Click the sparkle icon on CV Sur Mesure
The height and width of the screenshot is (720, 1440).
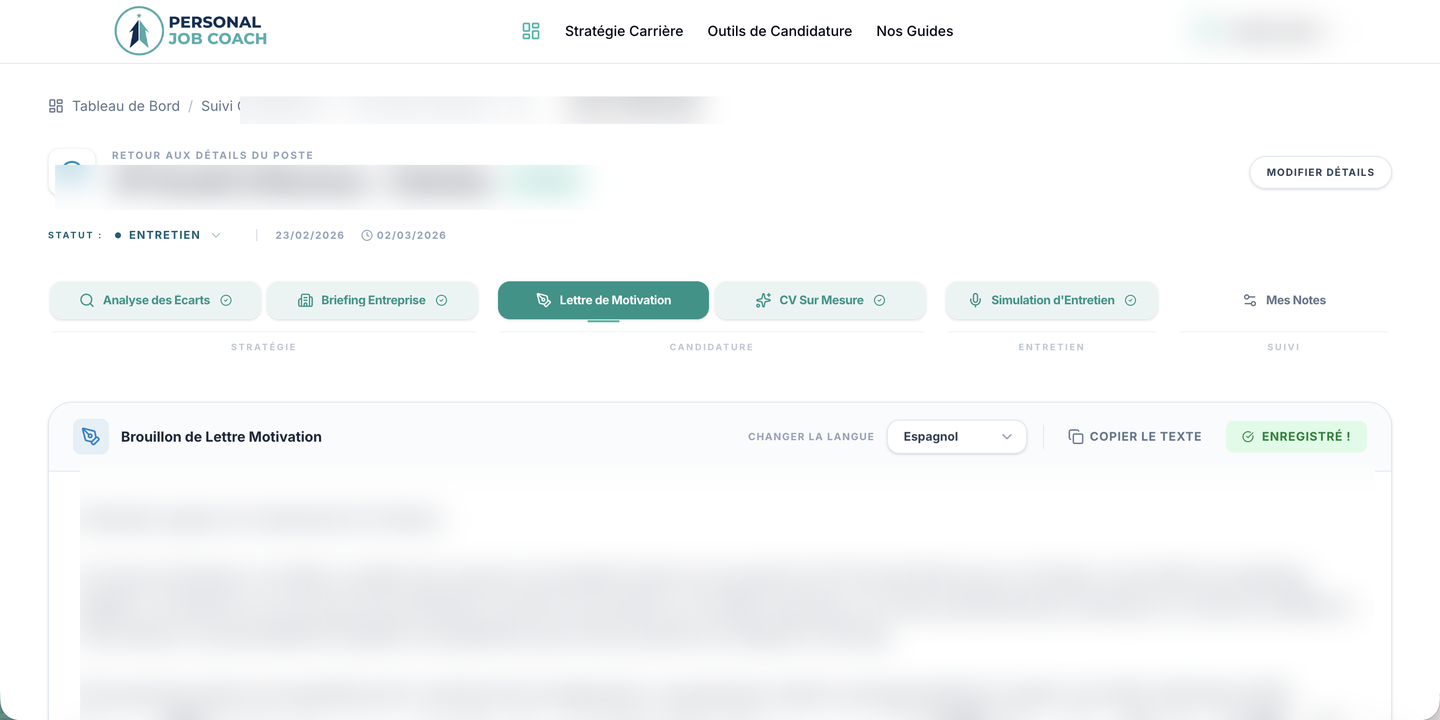click(x=763, y=300)
